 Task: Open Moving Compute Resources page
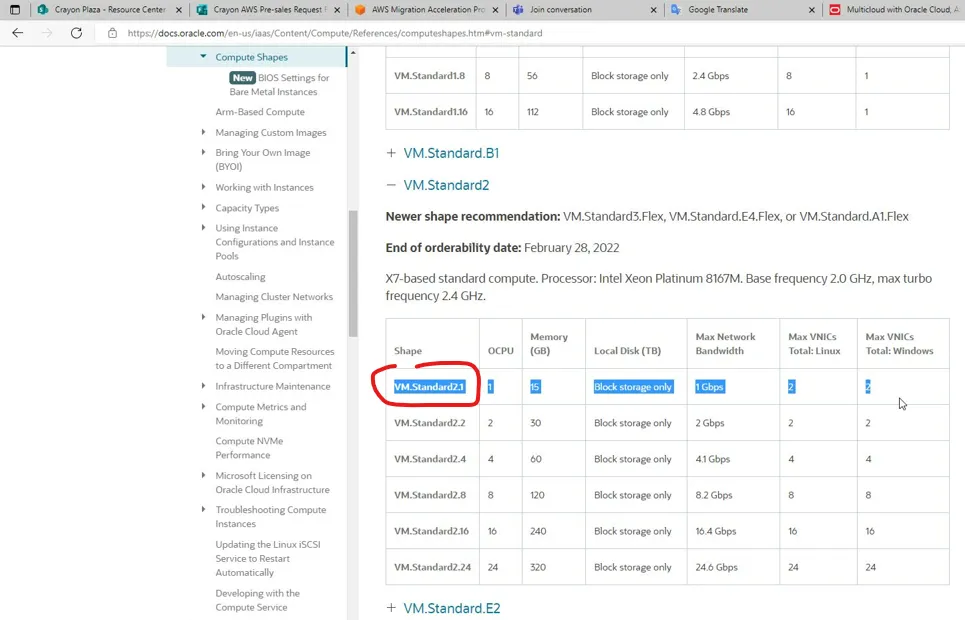point(274,358)
